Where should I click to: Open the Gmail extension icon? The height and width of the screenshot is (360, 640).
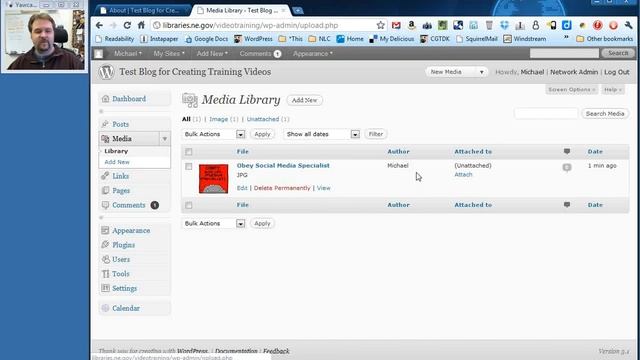396,25
